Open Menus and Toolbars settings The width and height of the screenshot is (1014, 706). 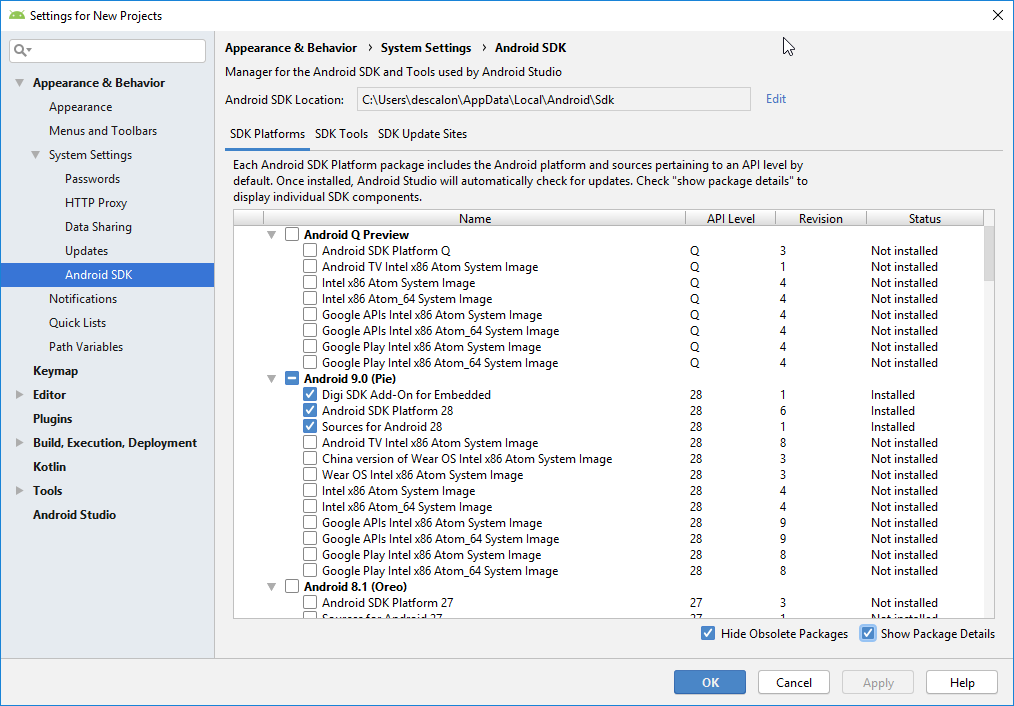point(103,131)
